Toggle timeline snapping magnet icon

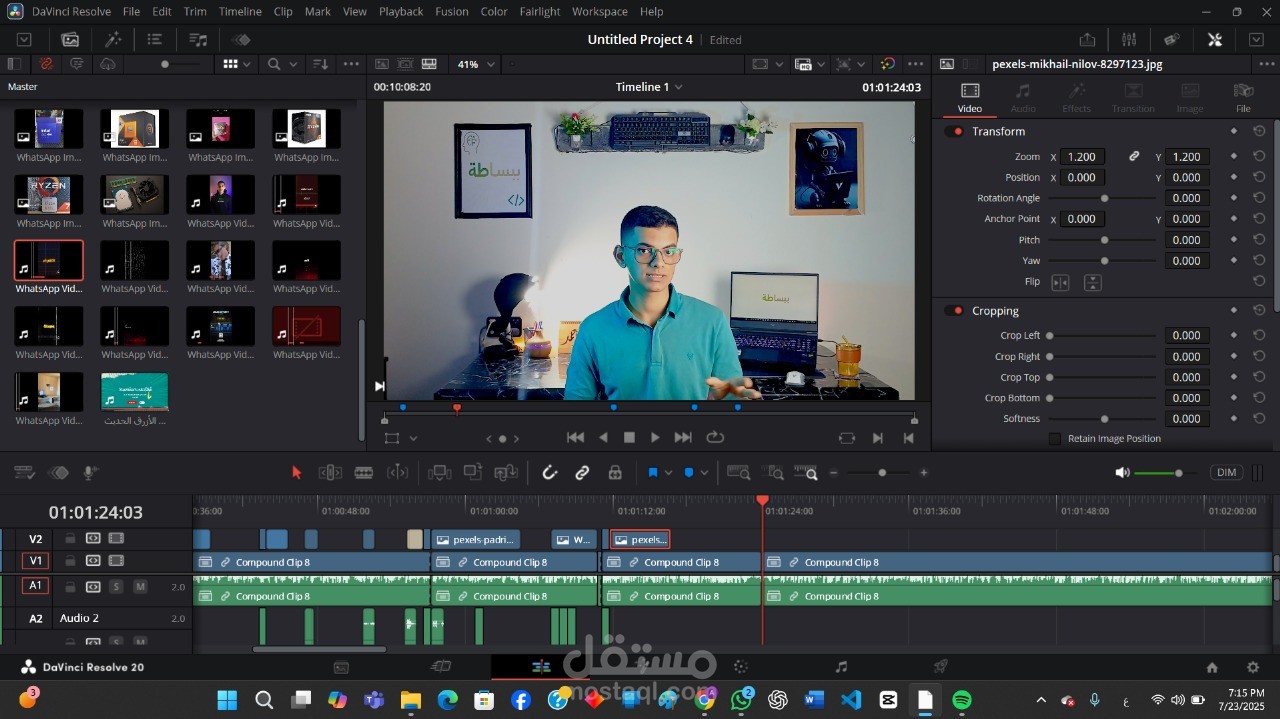[549, 473]
